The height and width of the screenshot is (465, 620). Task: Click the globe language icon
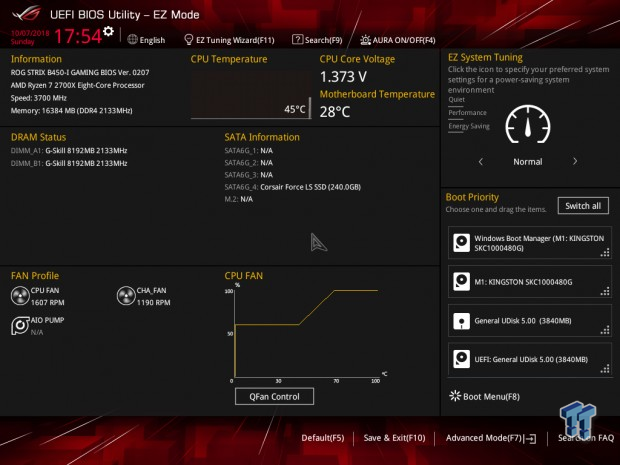(132, 40)
